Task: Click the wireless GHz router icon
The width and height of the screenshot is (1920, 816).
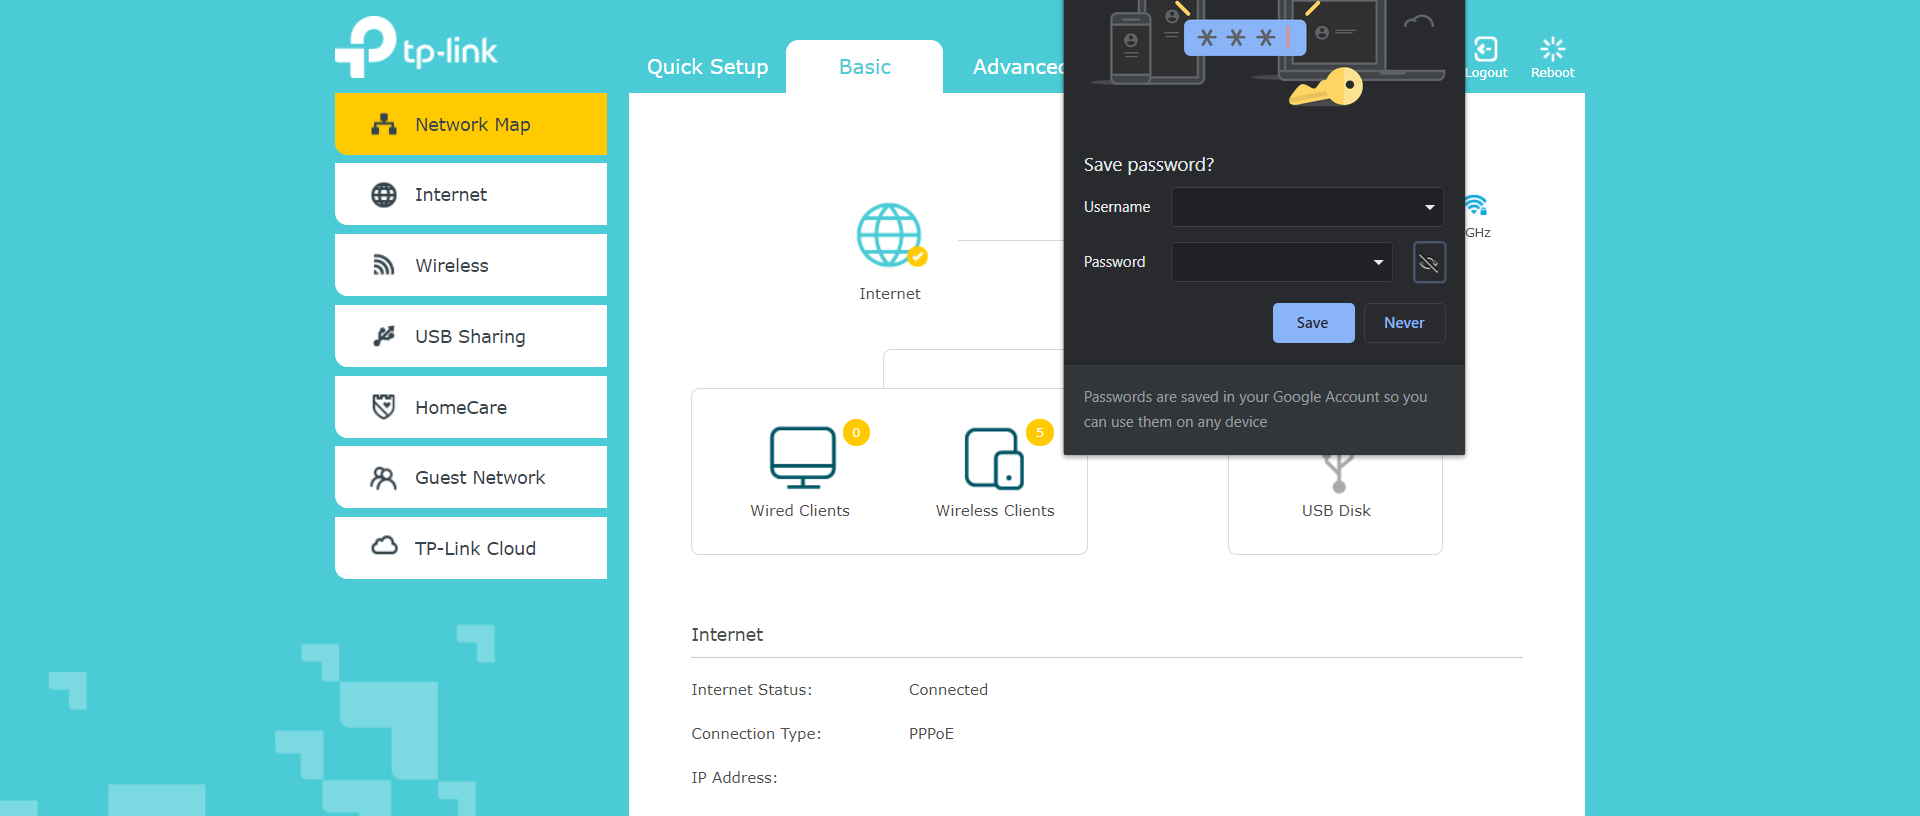Action: click(1476, 205)
